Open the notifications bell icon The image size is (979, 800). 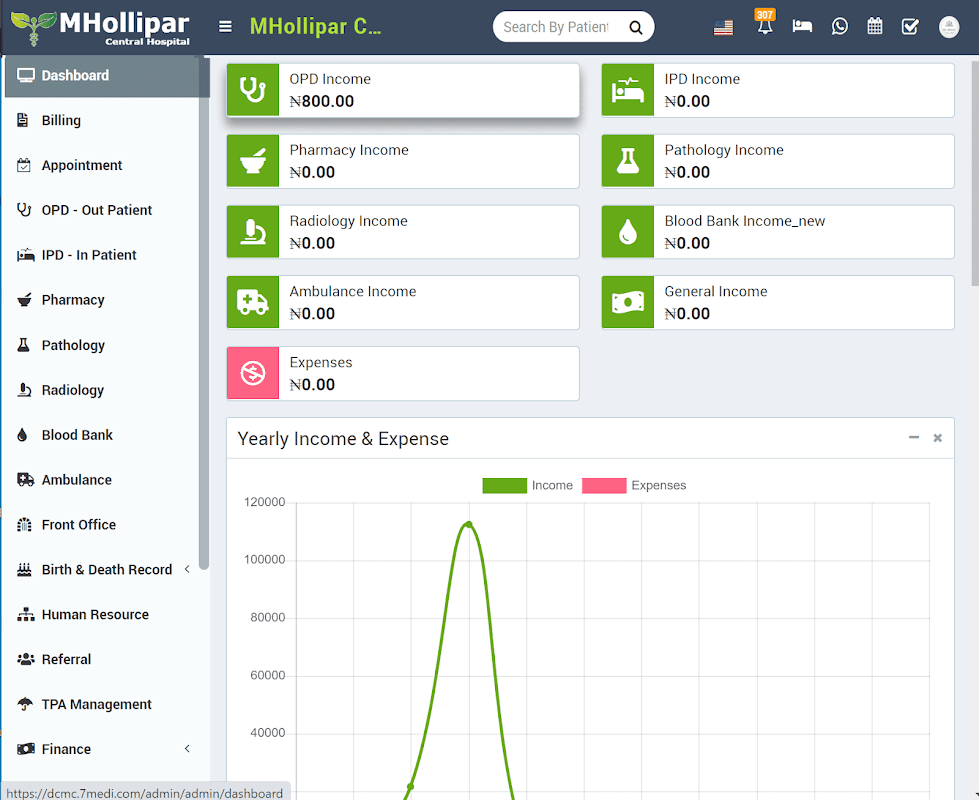pyautogui.click(x=765, y=24)
